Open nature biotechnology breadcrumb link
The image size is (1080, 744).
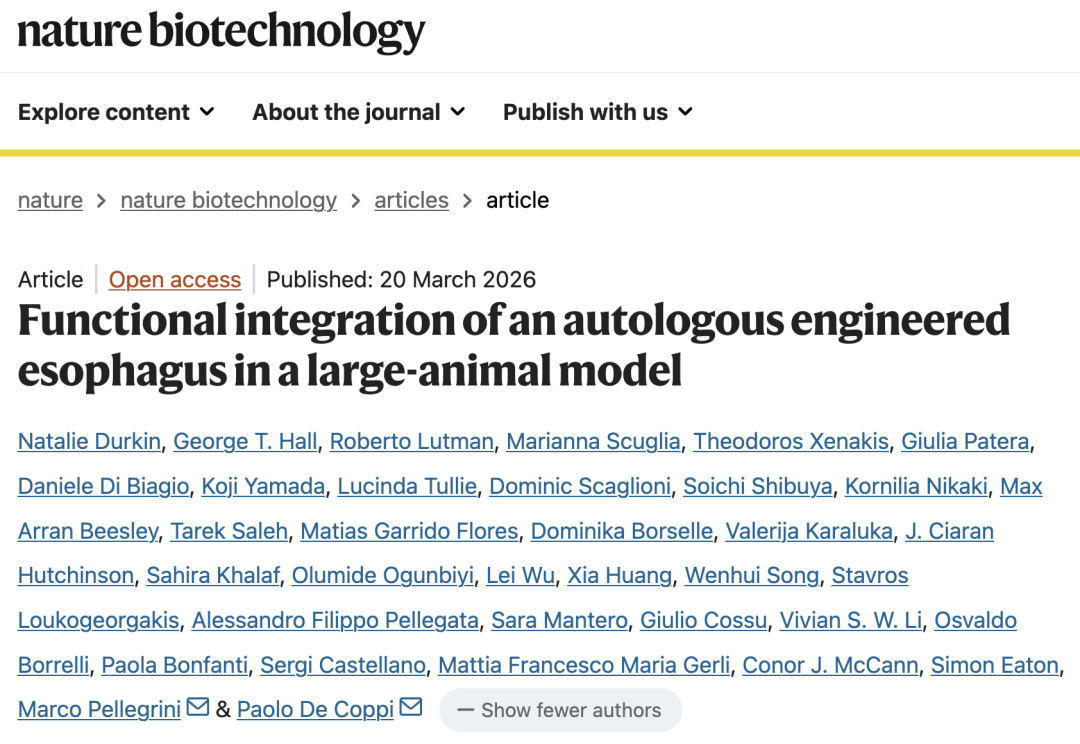(x=228, y=200)
